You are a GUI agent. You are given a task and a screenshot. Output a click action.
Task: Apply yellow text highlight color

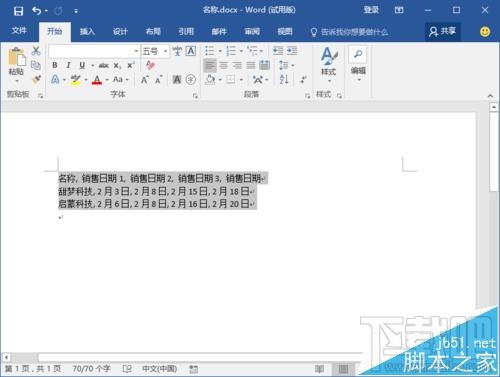(76, 80)
